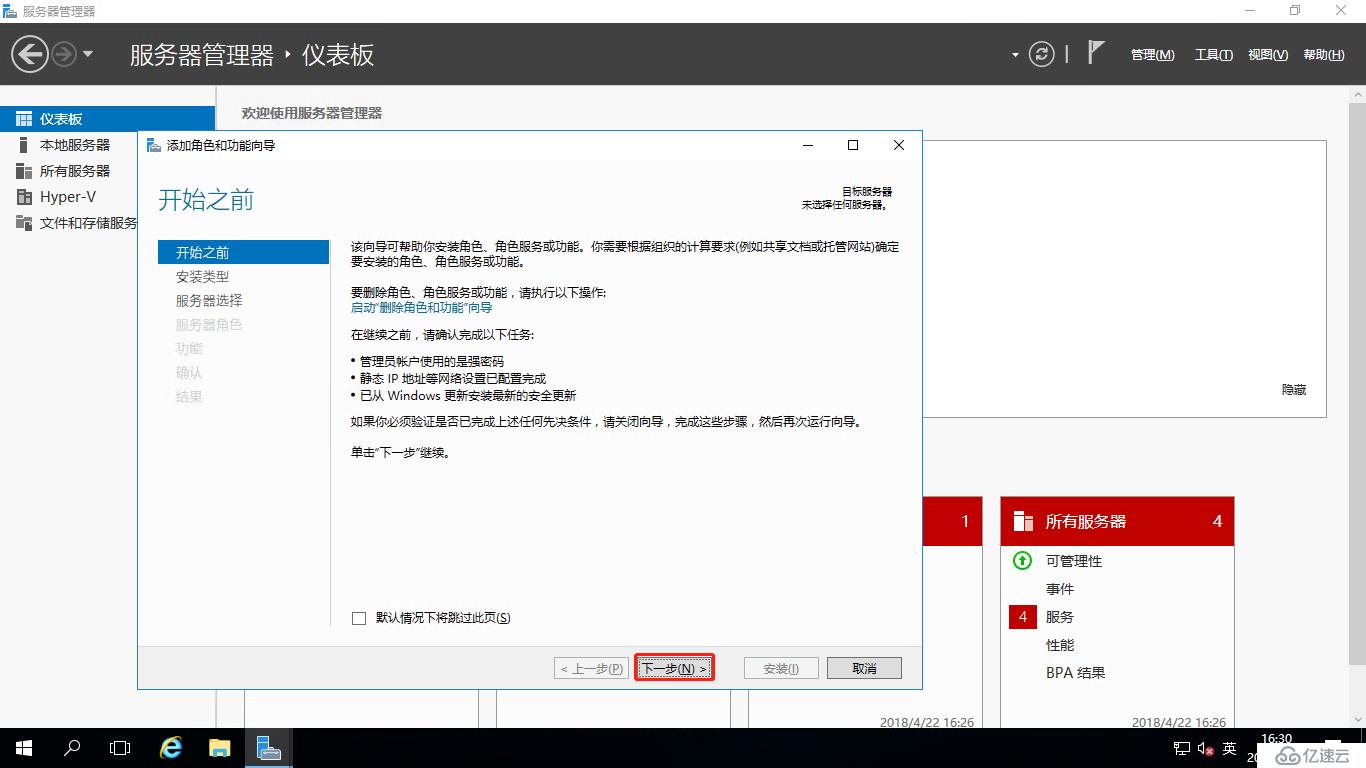Click the 下一步(N) button
This screenshot has height=768, width=1366.
pos(674,668)
